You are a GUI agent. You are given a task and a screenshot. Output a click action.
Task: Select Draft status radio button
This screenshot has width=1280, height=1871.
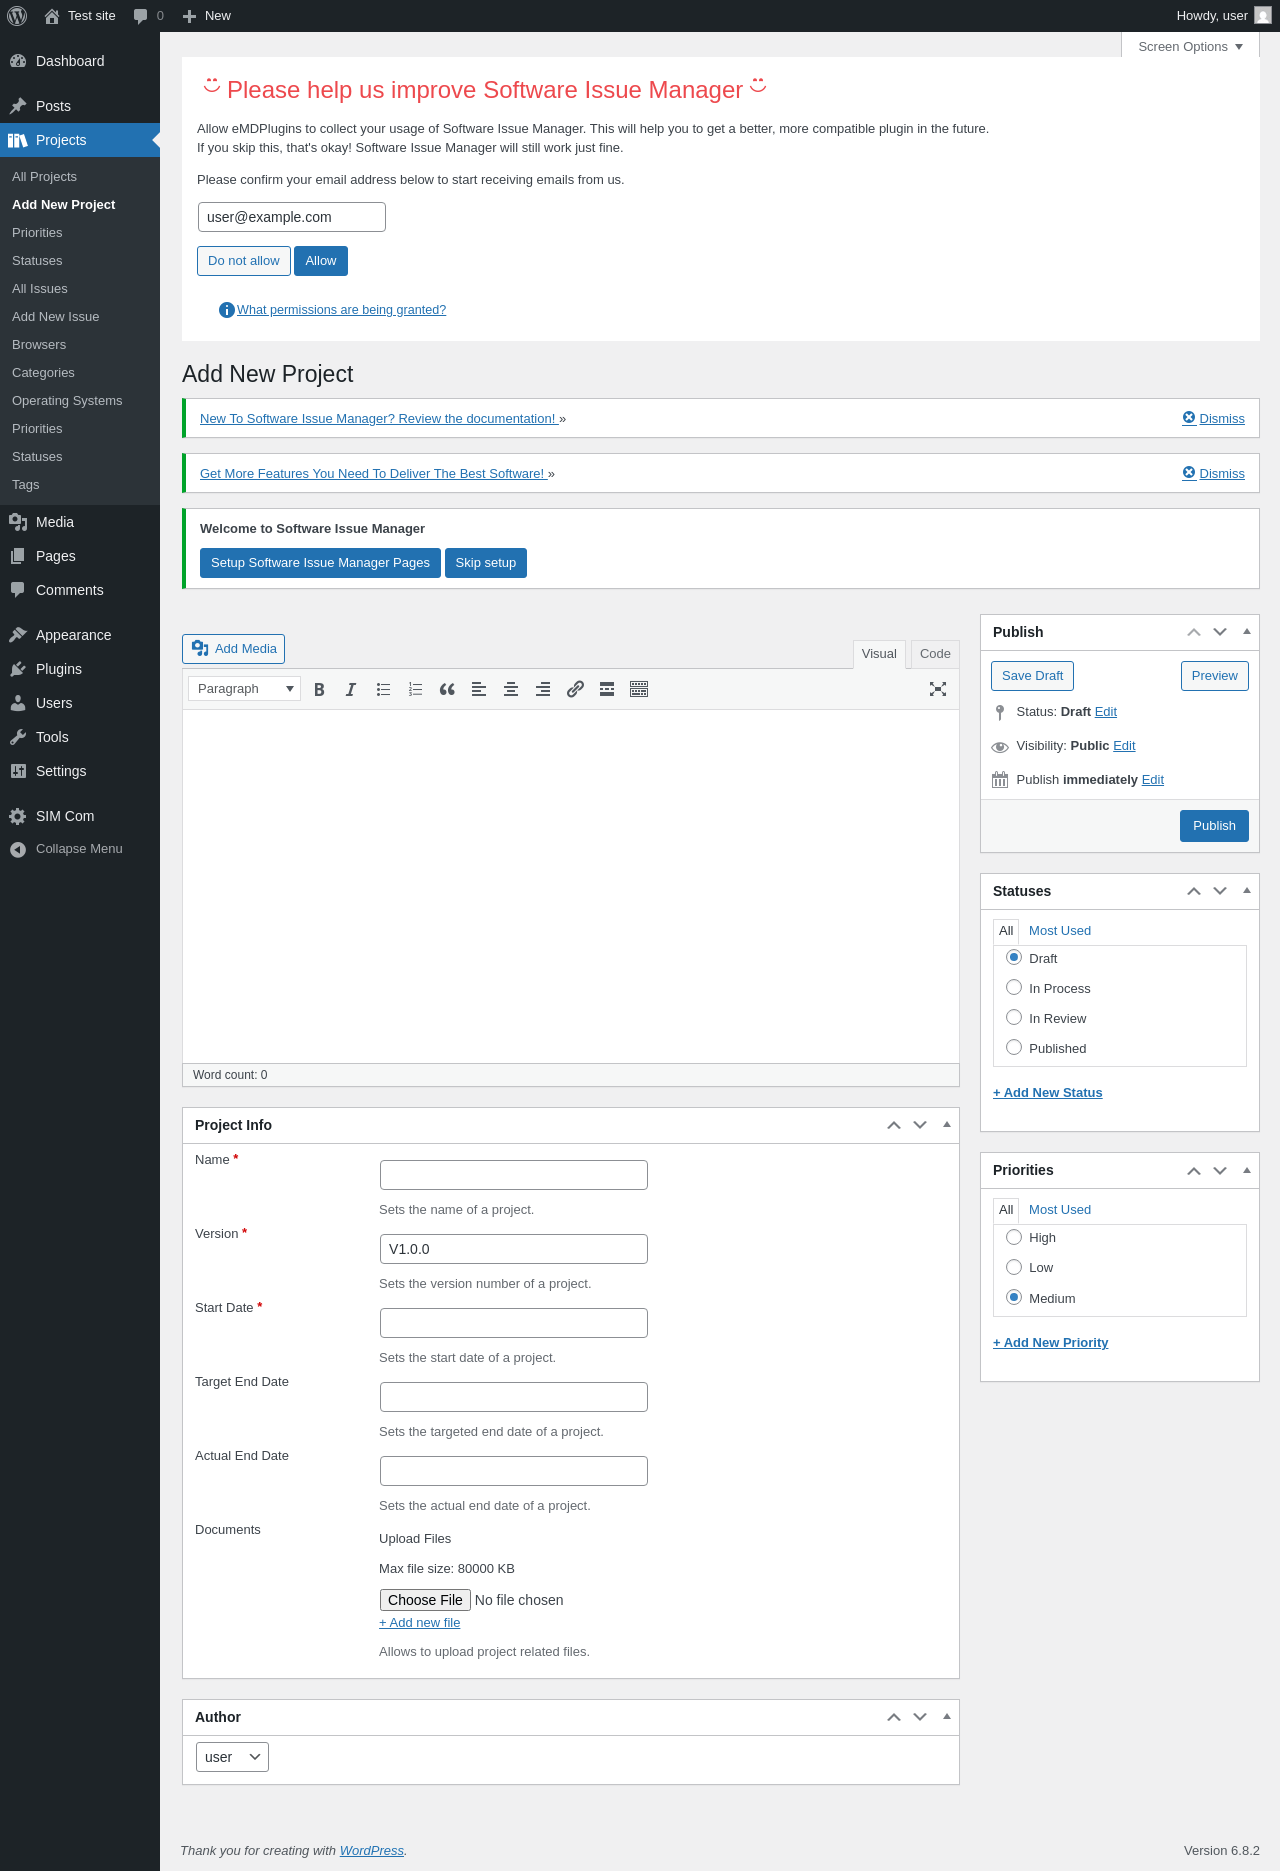1014,957
